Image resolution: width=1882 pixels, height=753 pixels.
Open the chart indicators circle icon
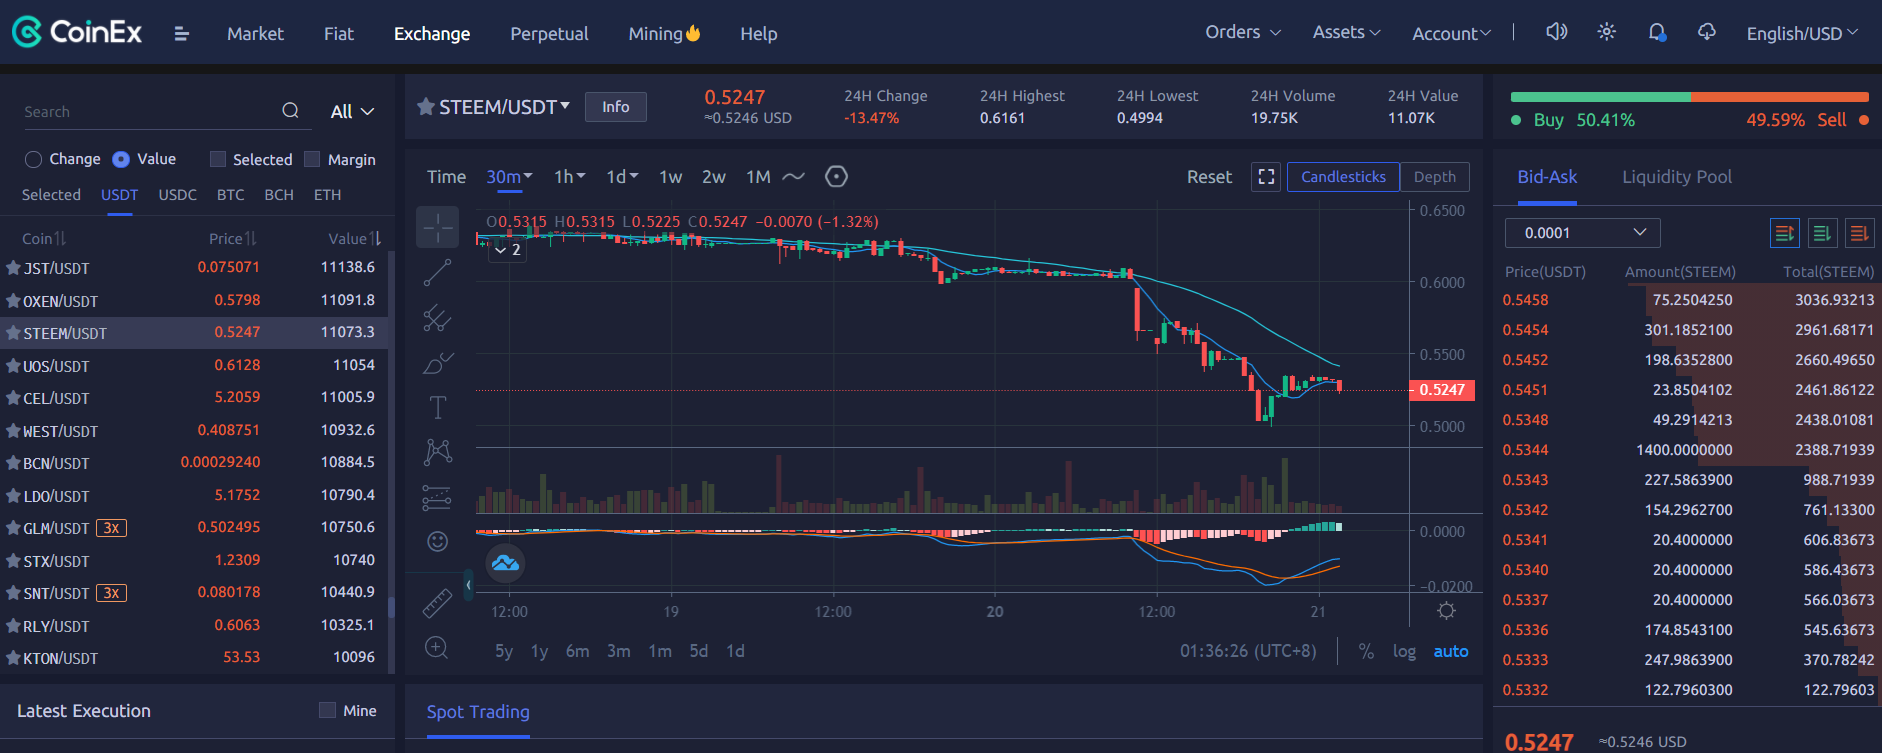click(836, 177)
